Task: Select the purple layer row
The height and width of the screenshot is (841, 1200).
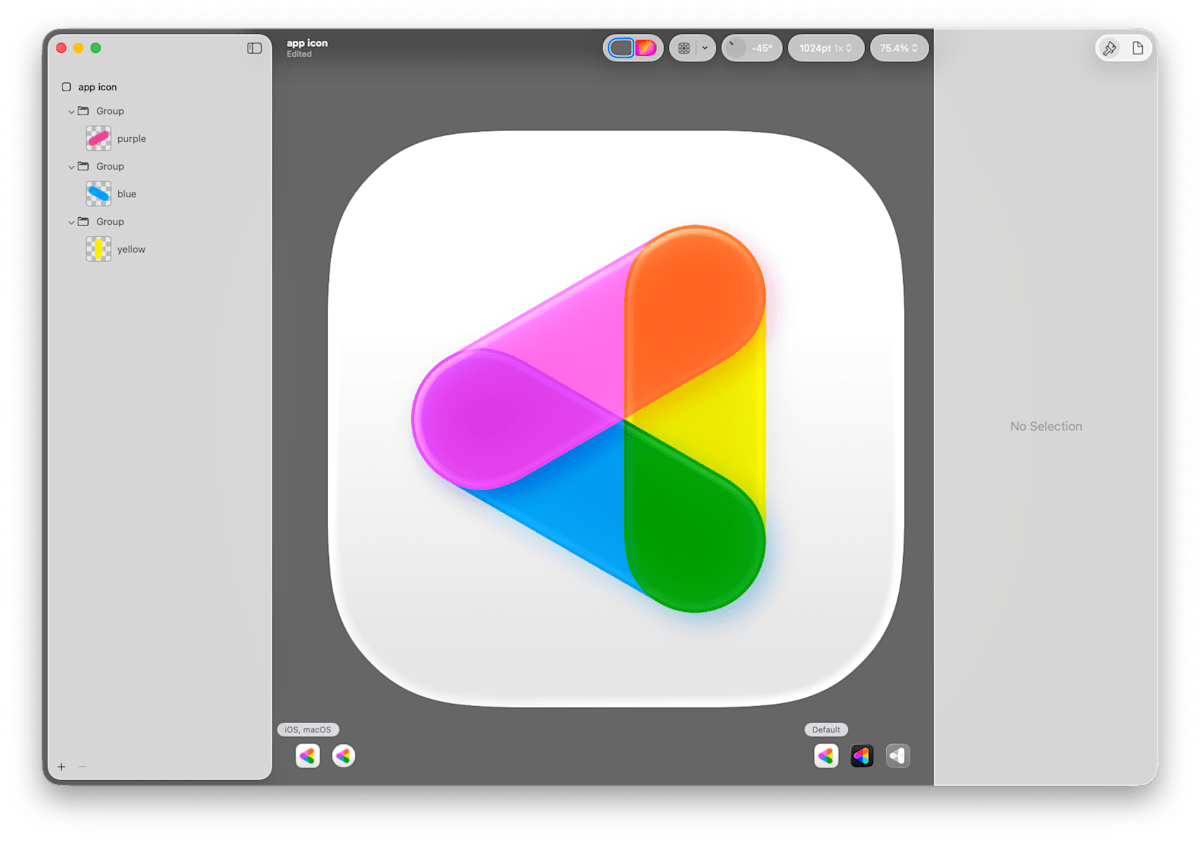Action: coord(160,139)
